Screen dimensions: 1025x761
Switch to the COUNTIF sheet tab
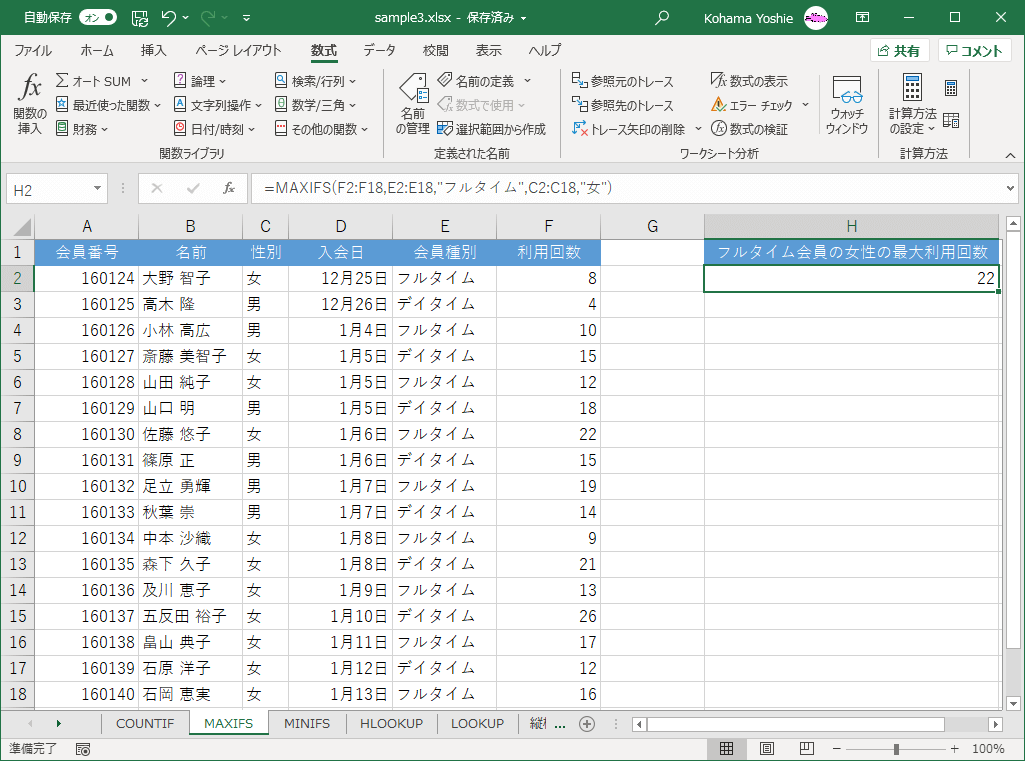(145, 724)
